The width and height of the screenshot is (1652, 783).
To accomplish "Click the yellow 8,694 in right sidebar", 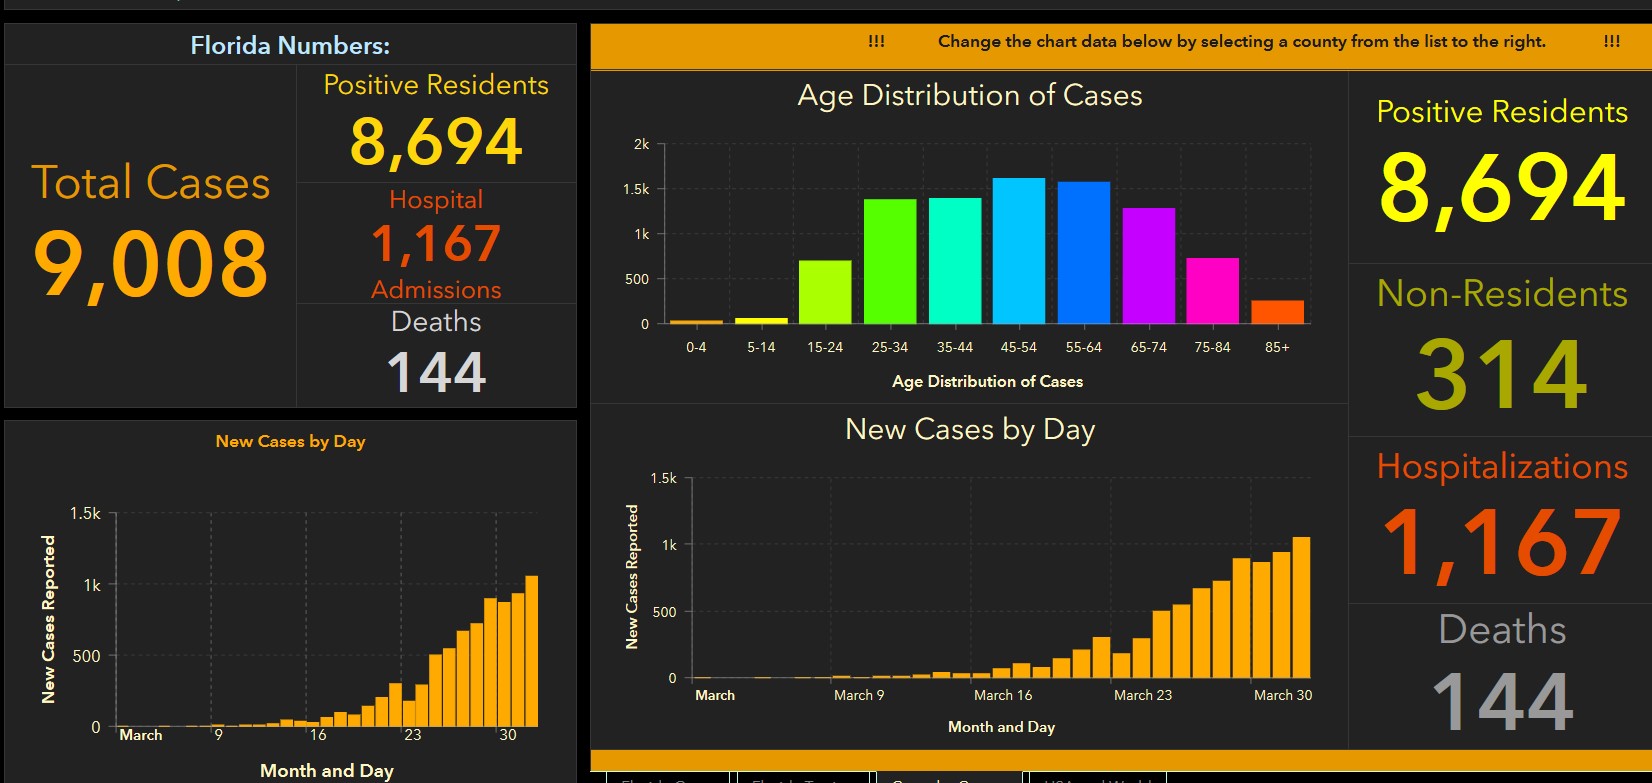I will point(1502,188).
